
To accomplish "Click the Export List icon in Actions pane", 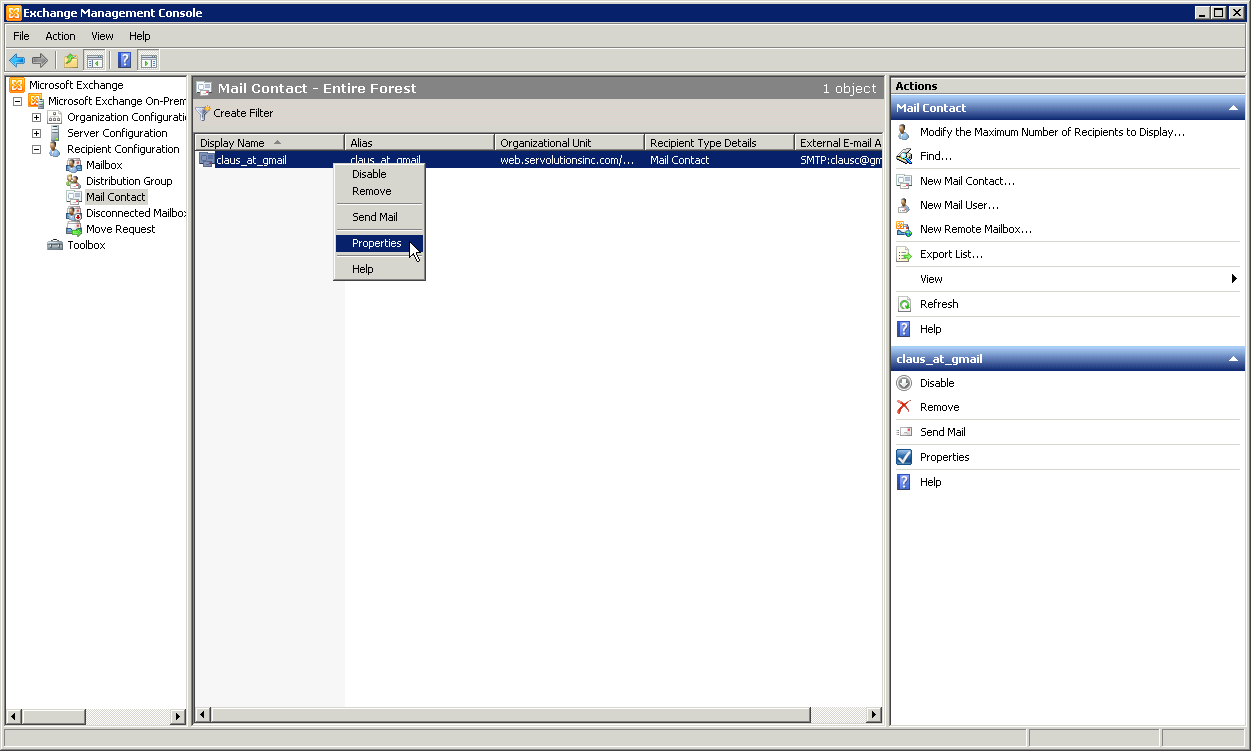I will (903, 254).
